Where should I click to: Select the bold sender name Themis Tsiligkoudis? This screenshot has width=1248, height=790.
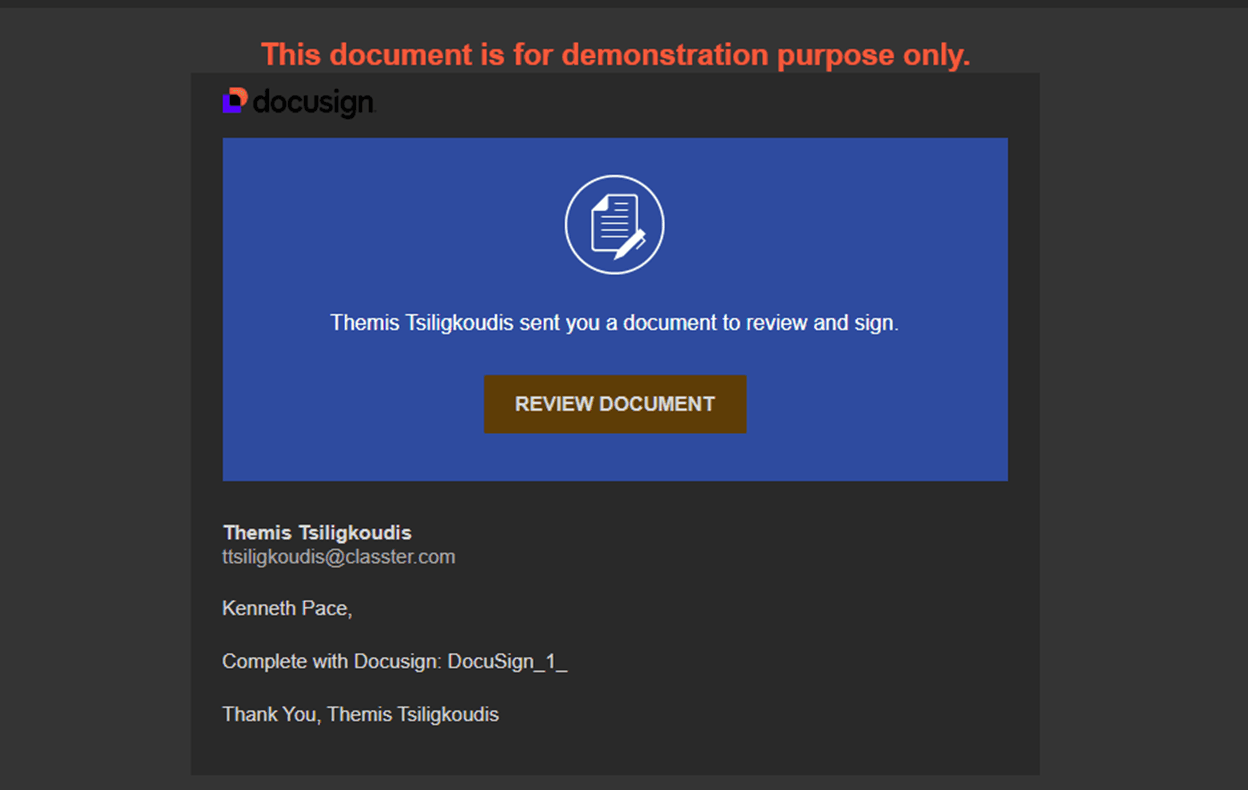(317, 533)
